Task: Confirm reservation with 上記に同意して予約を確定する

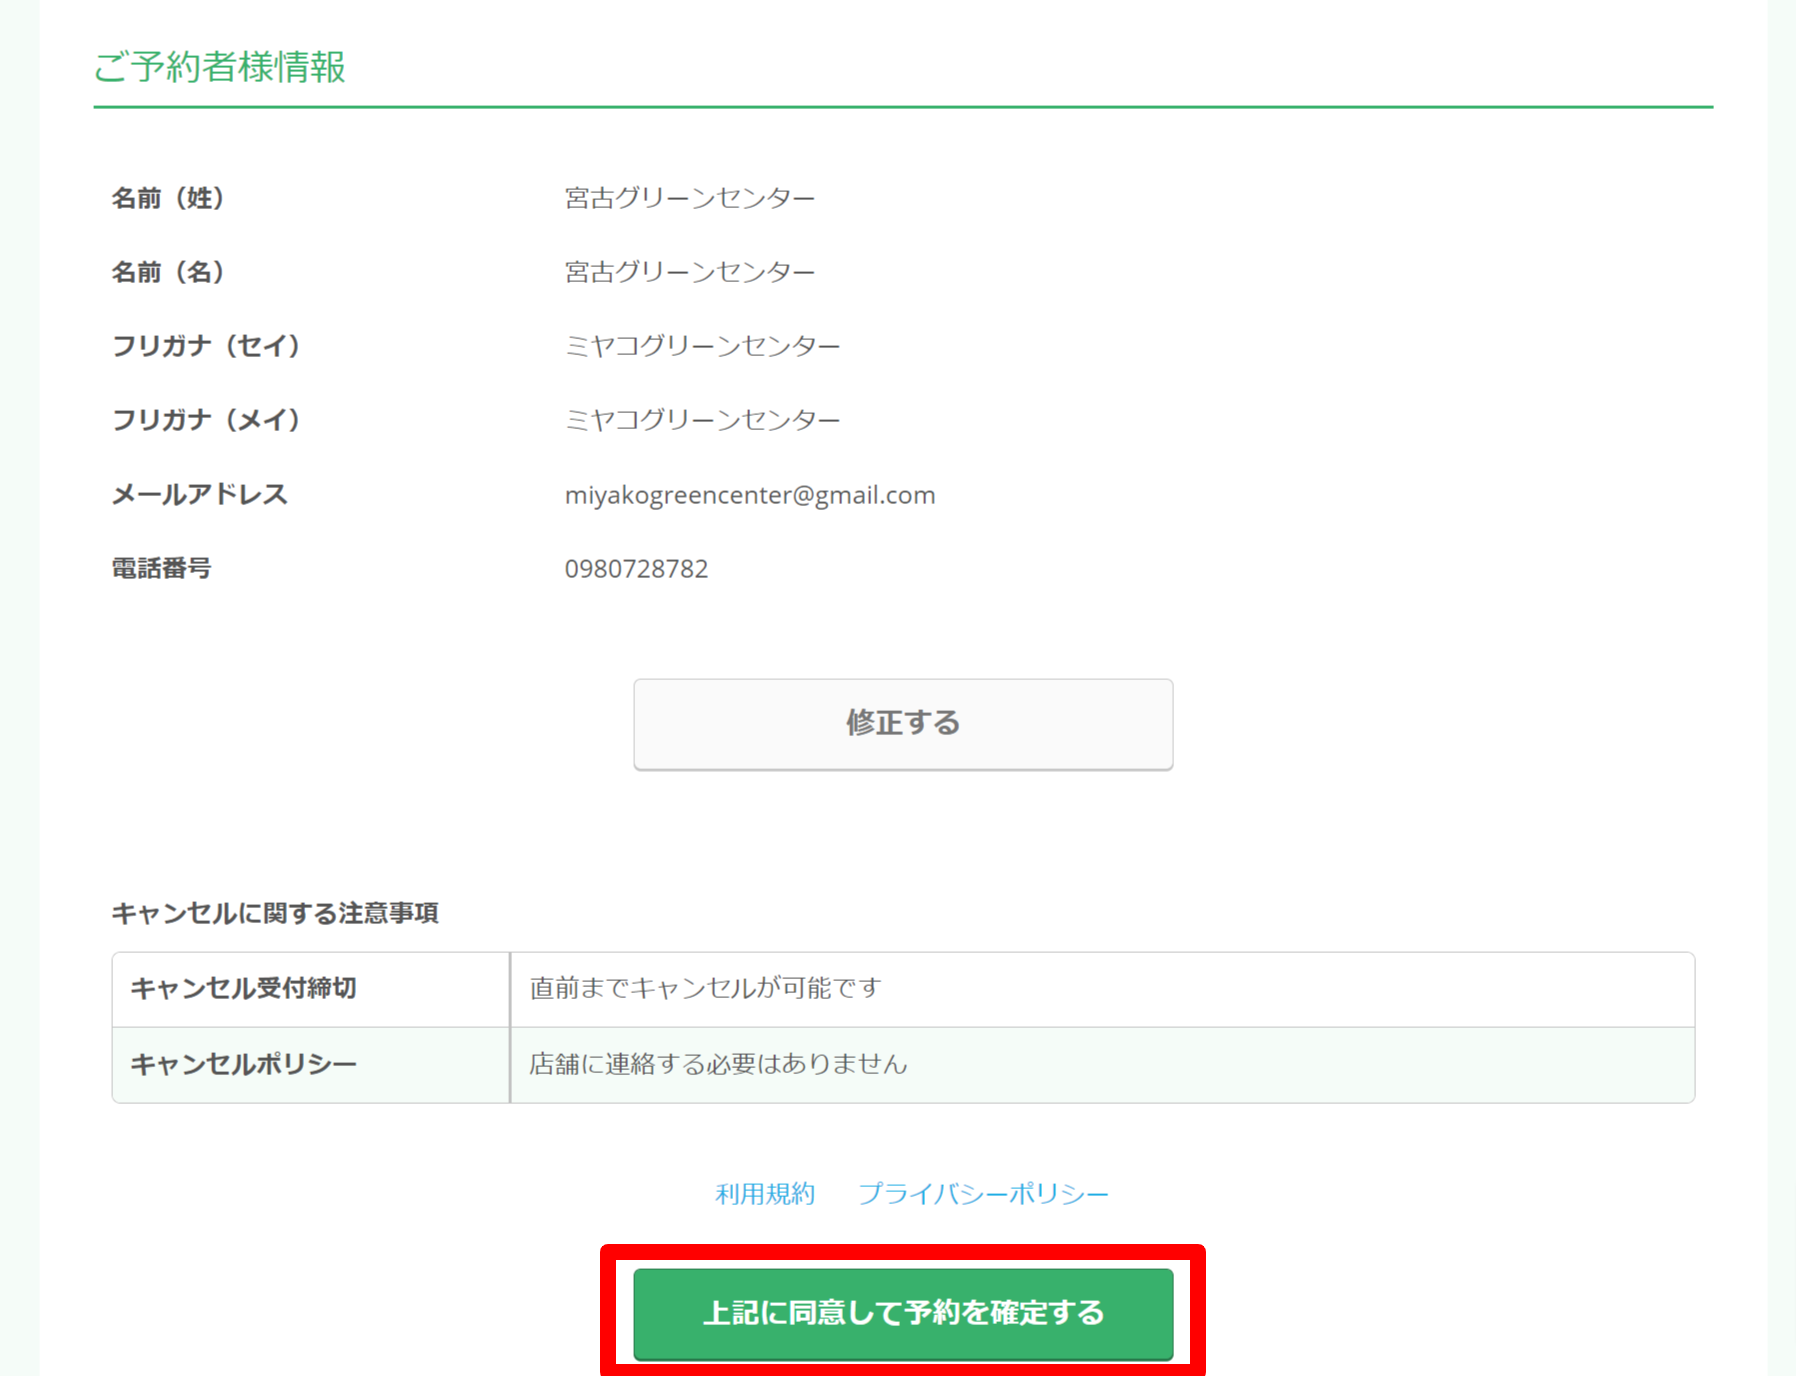Action: 902,1313
